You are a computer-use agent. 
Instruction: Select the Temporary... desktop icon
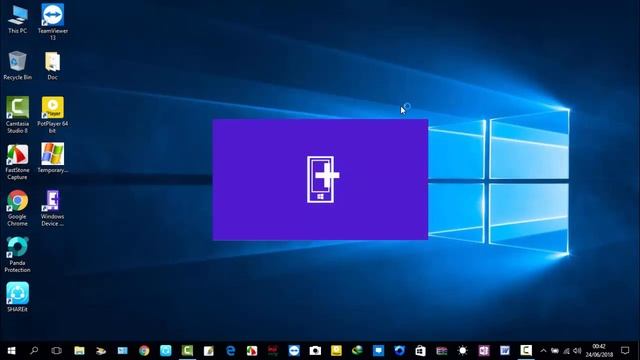[x=53, y=158]
